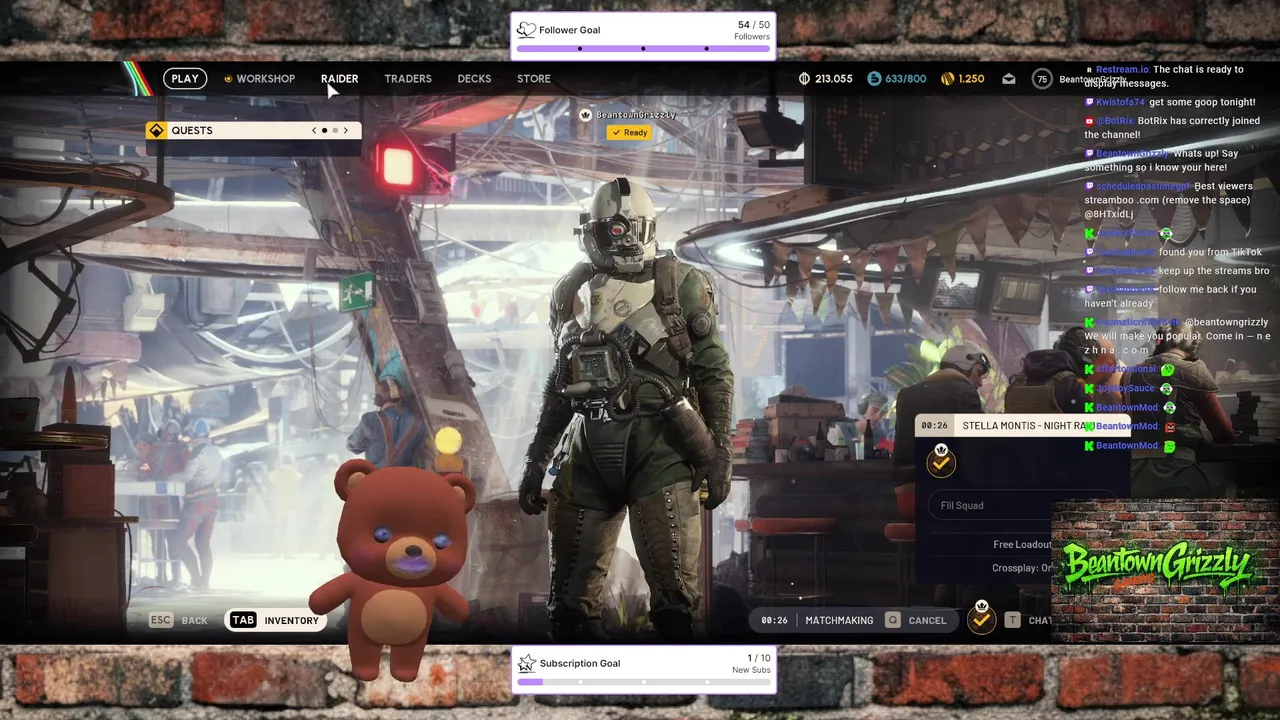1280x720 pixels.
Task: Open the DECKS tab
Action: [474, 79]
